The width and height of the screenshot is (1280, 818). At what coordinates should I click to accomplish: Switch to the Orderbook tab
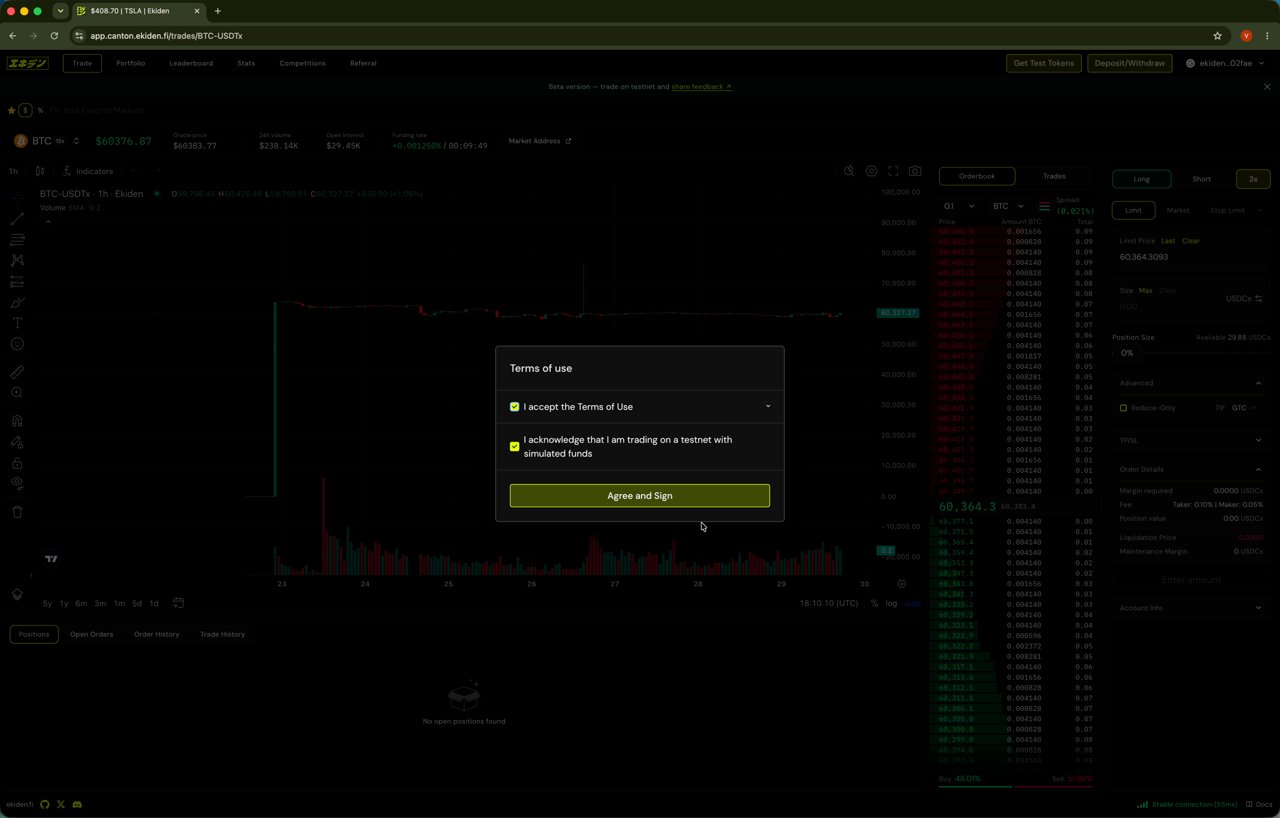(977, 176)
